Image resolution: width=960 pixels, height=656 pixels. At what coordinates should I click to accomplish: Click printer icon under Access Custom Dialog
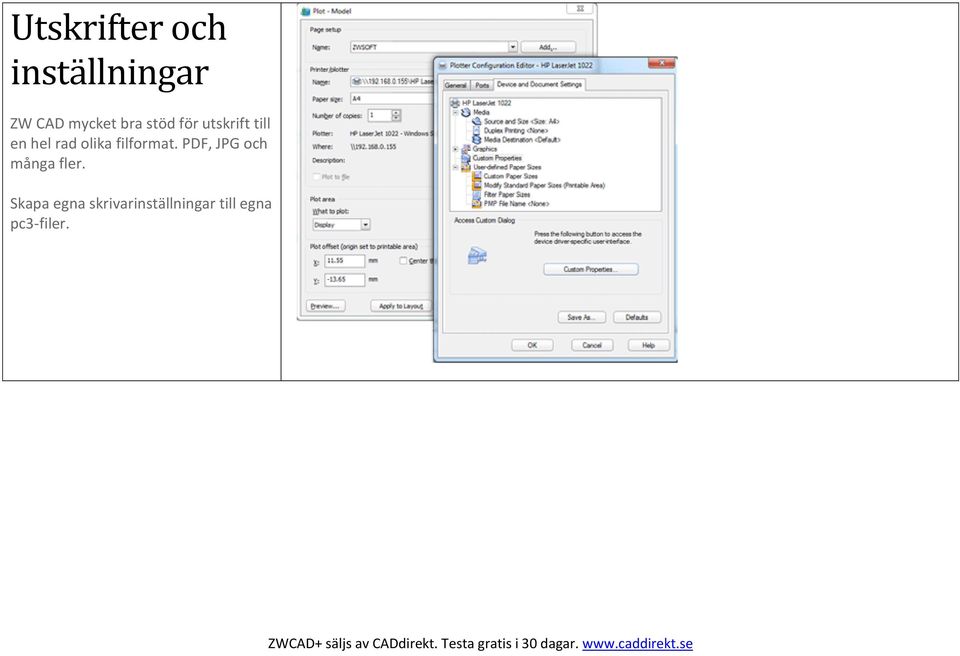coord(478,255)
